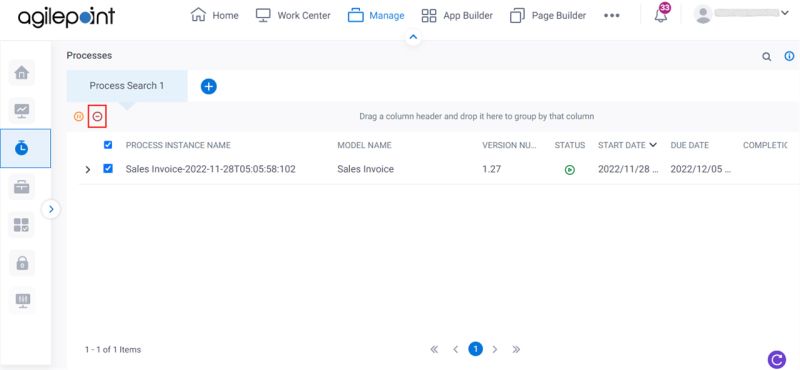
Task: Go to previous page
Action: tap(455, 350)
